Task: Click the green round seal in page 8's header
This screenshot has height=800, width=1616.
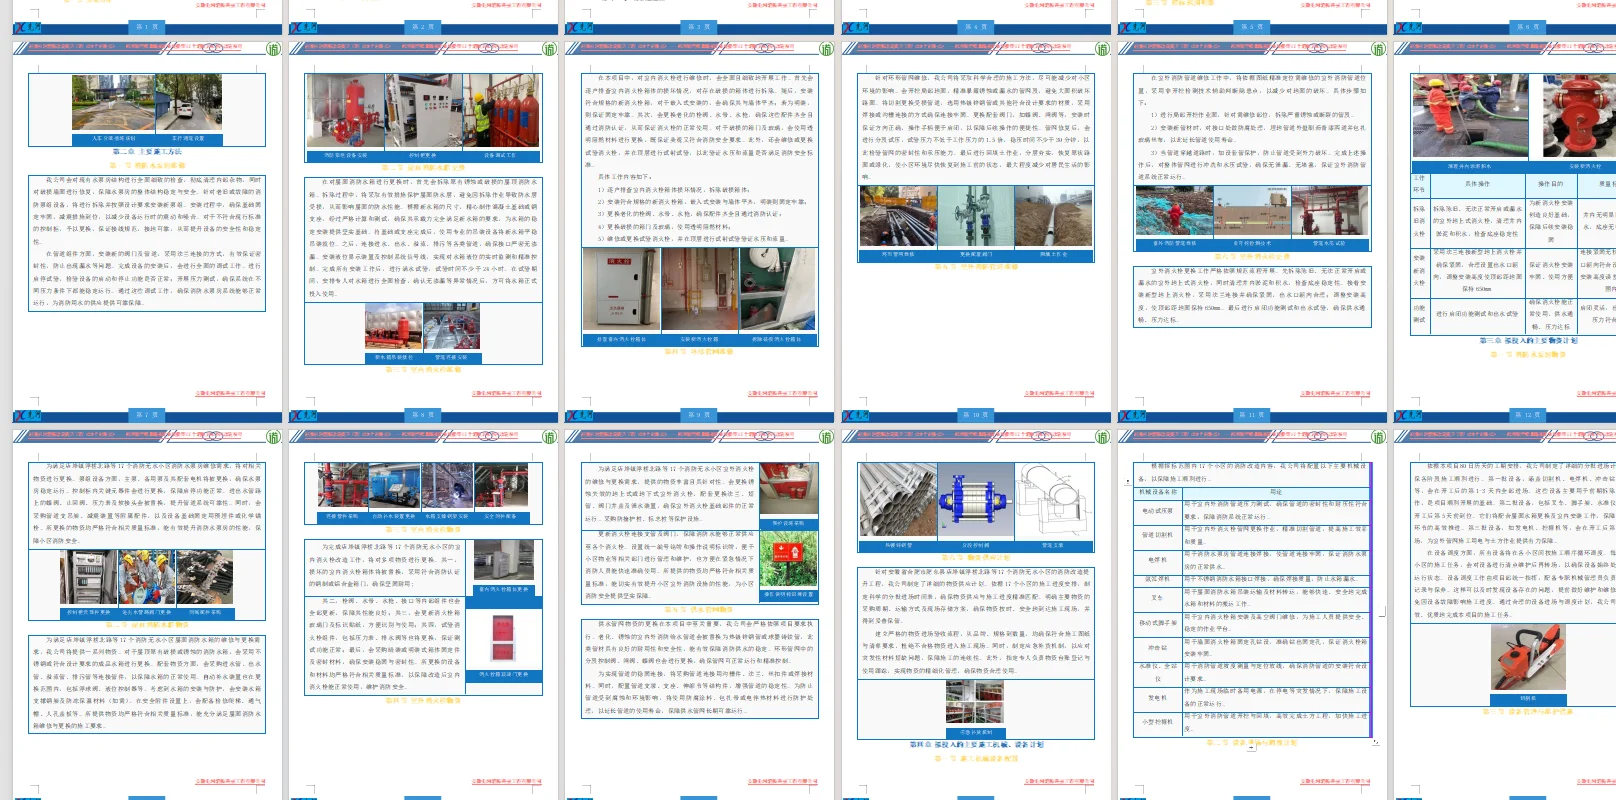Action: (549, 49)
